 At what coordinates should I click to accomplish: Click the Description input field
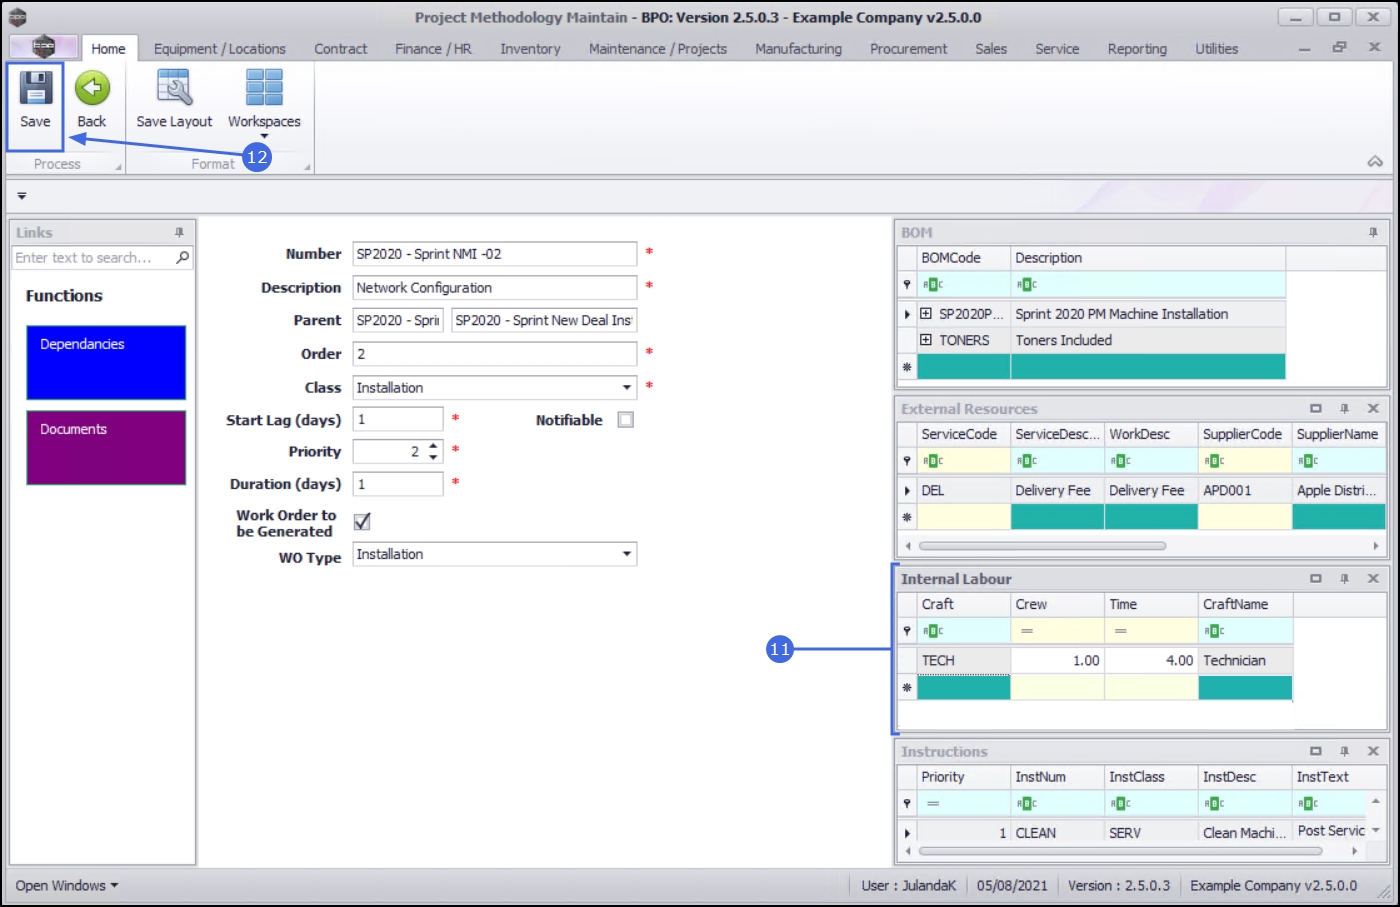pos(495,288)
